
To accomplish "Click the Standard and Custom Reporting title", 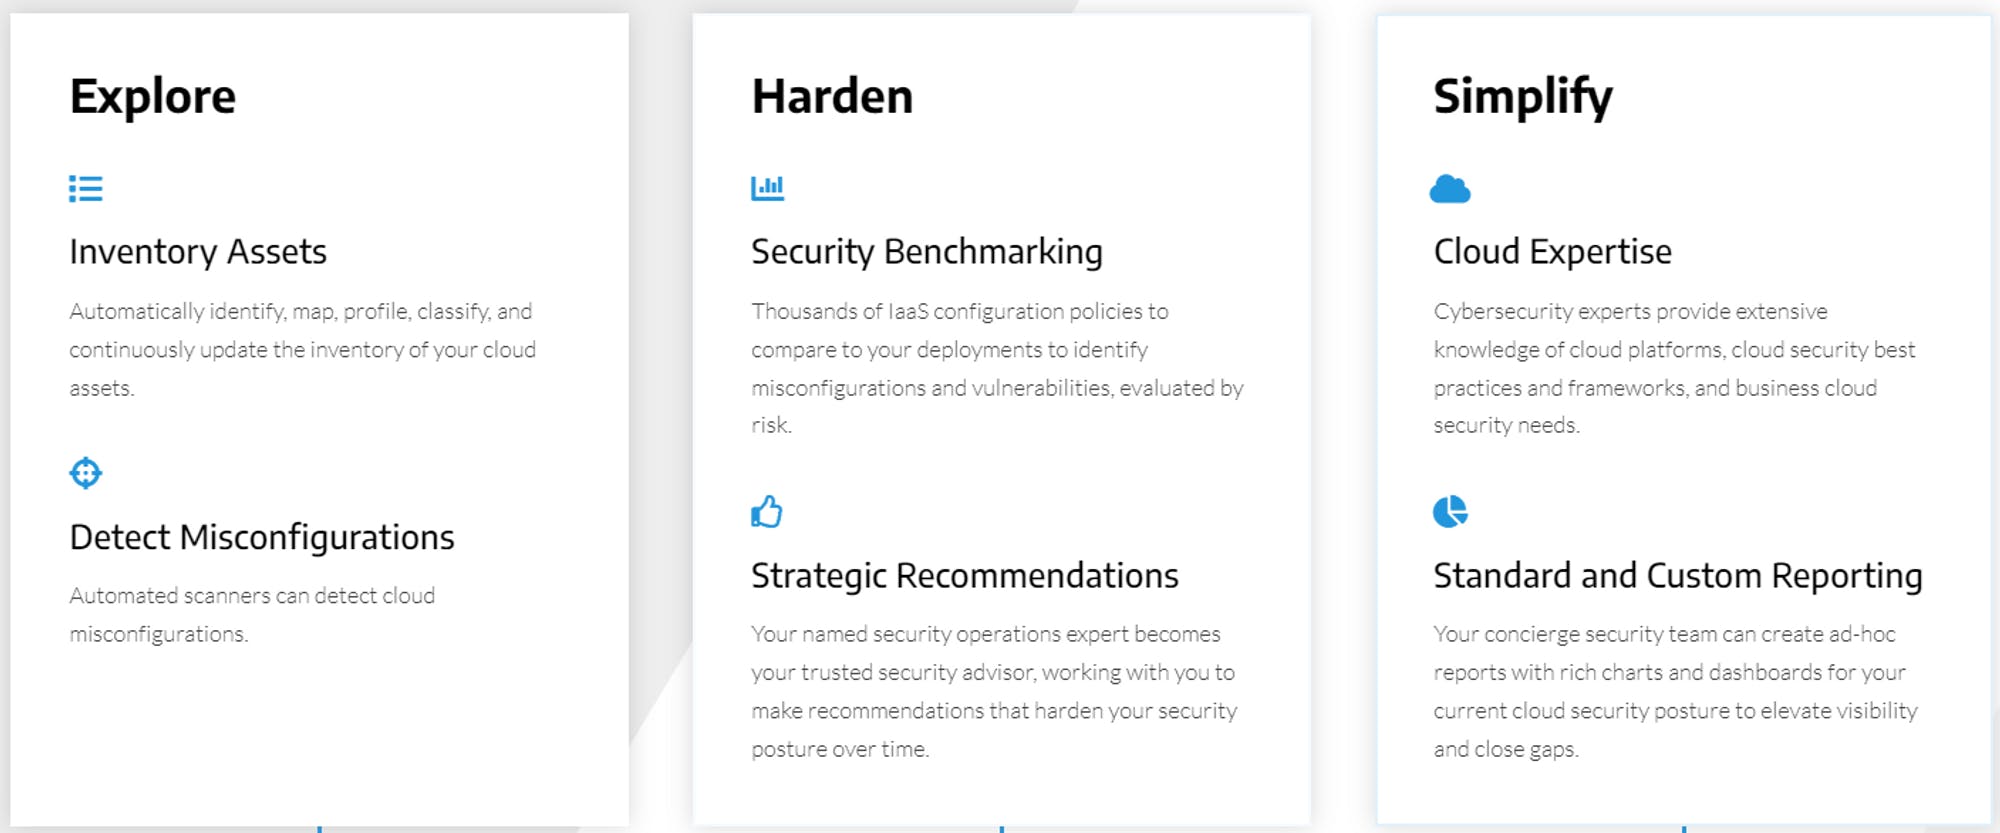I will 1678,576.
